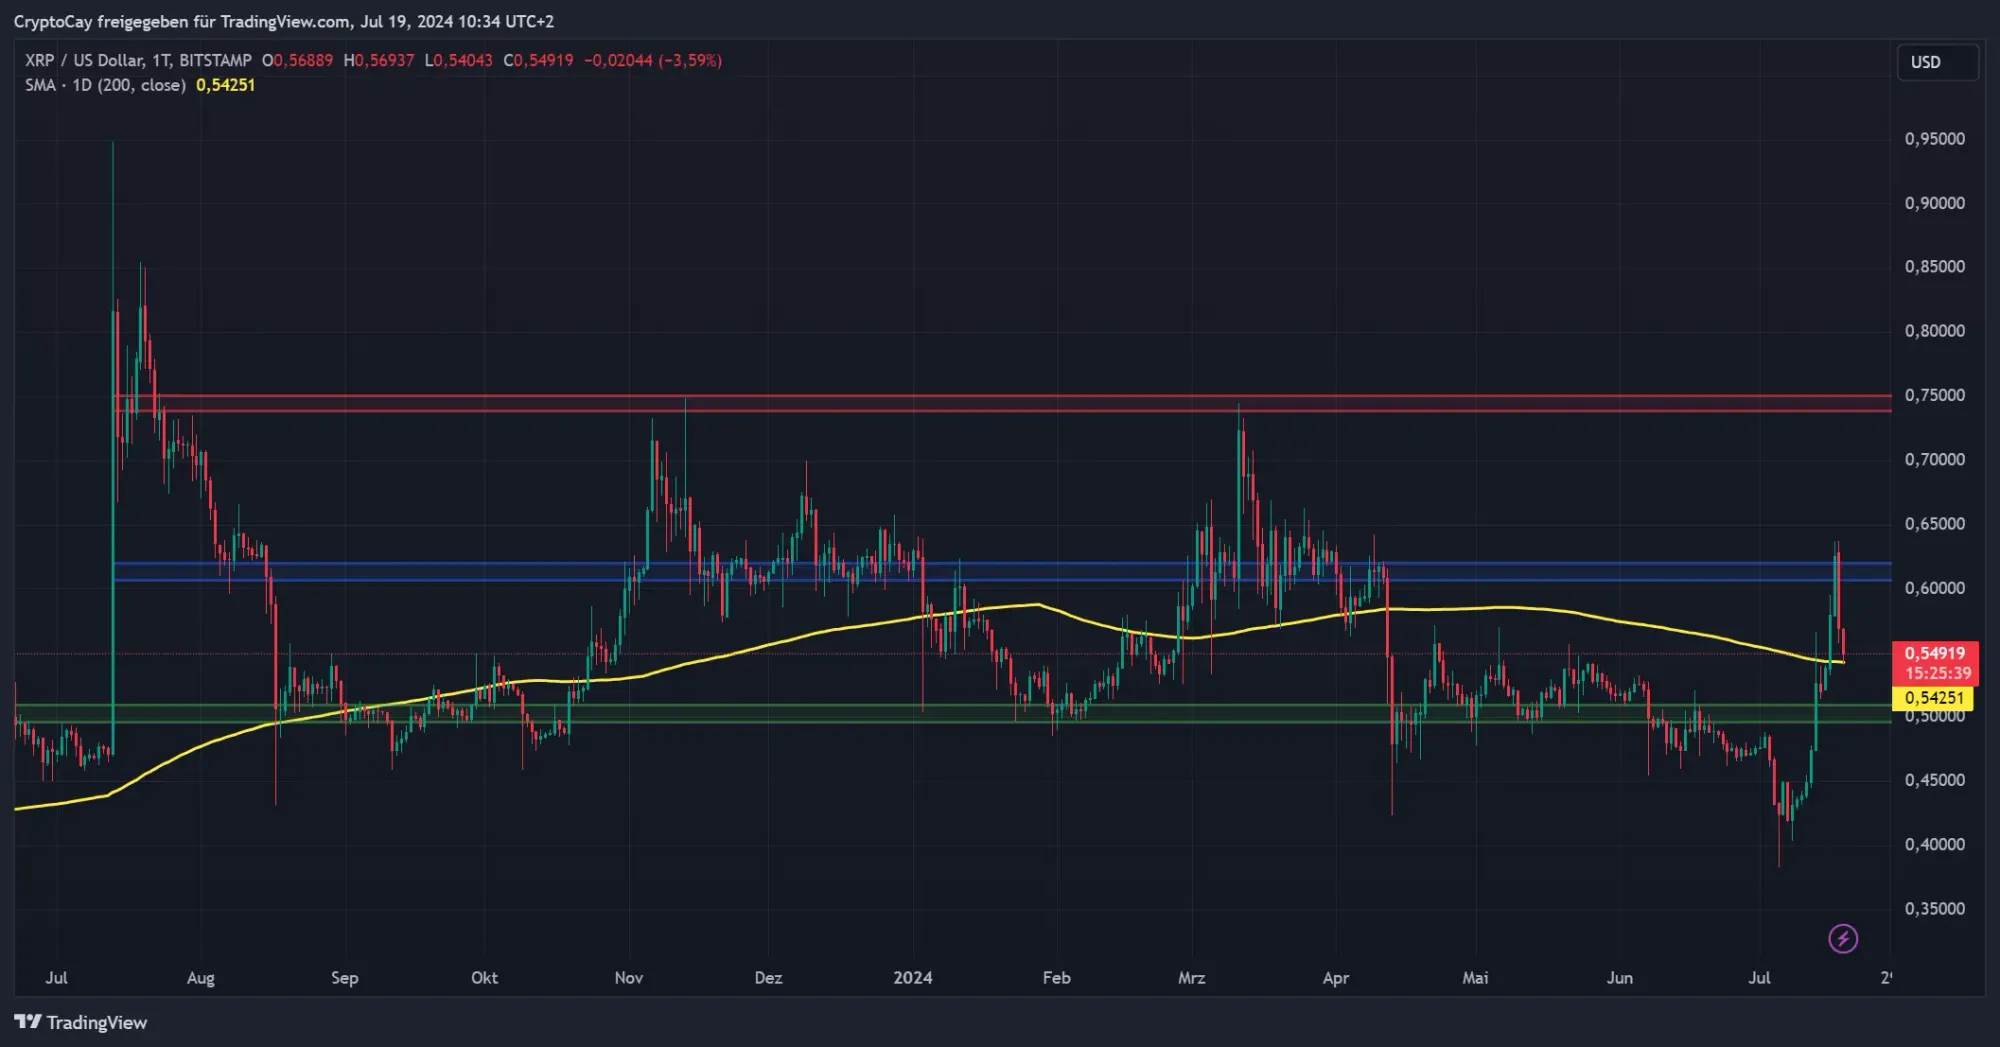This screenshot has height=1047, width=2000.
Task: Click the 0,70000 price axis label
Action: [1934, 460]
